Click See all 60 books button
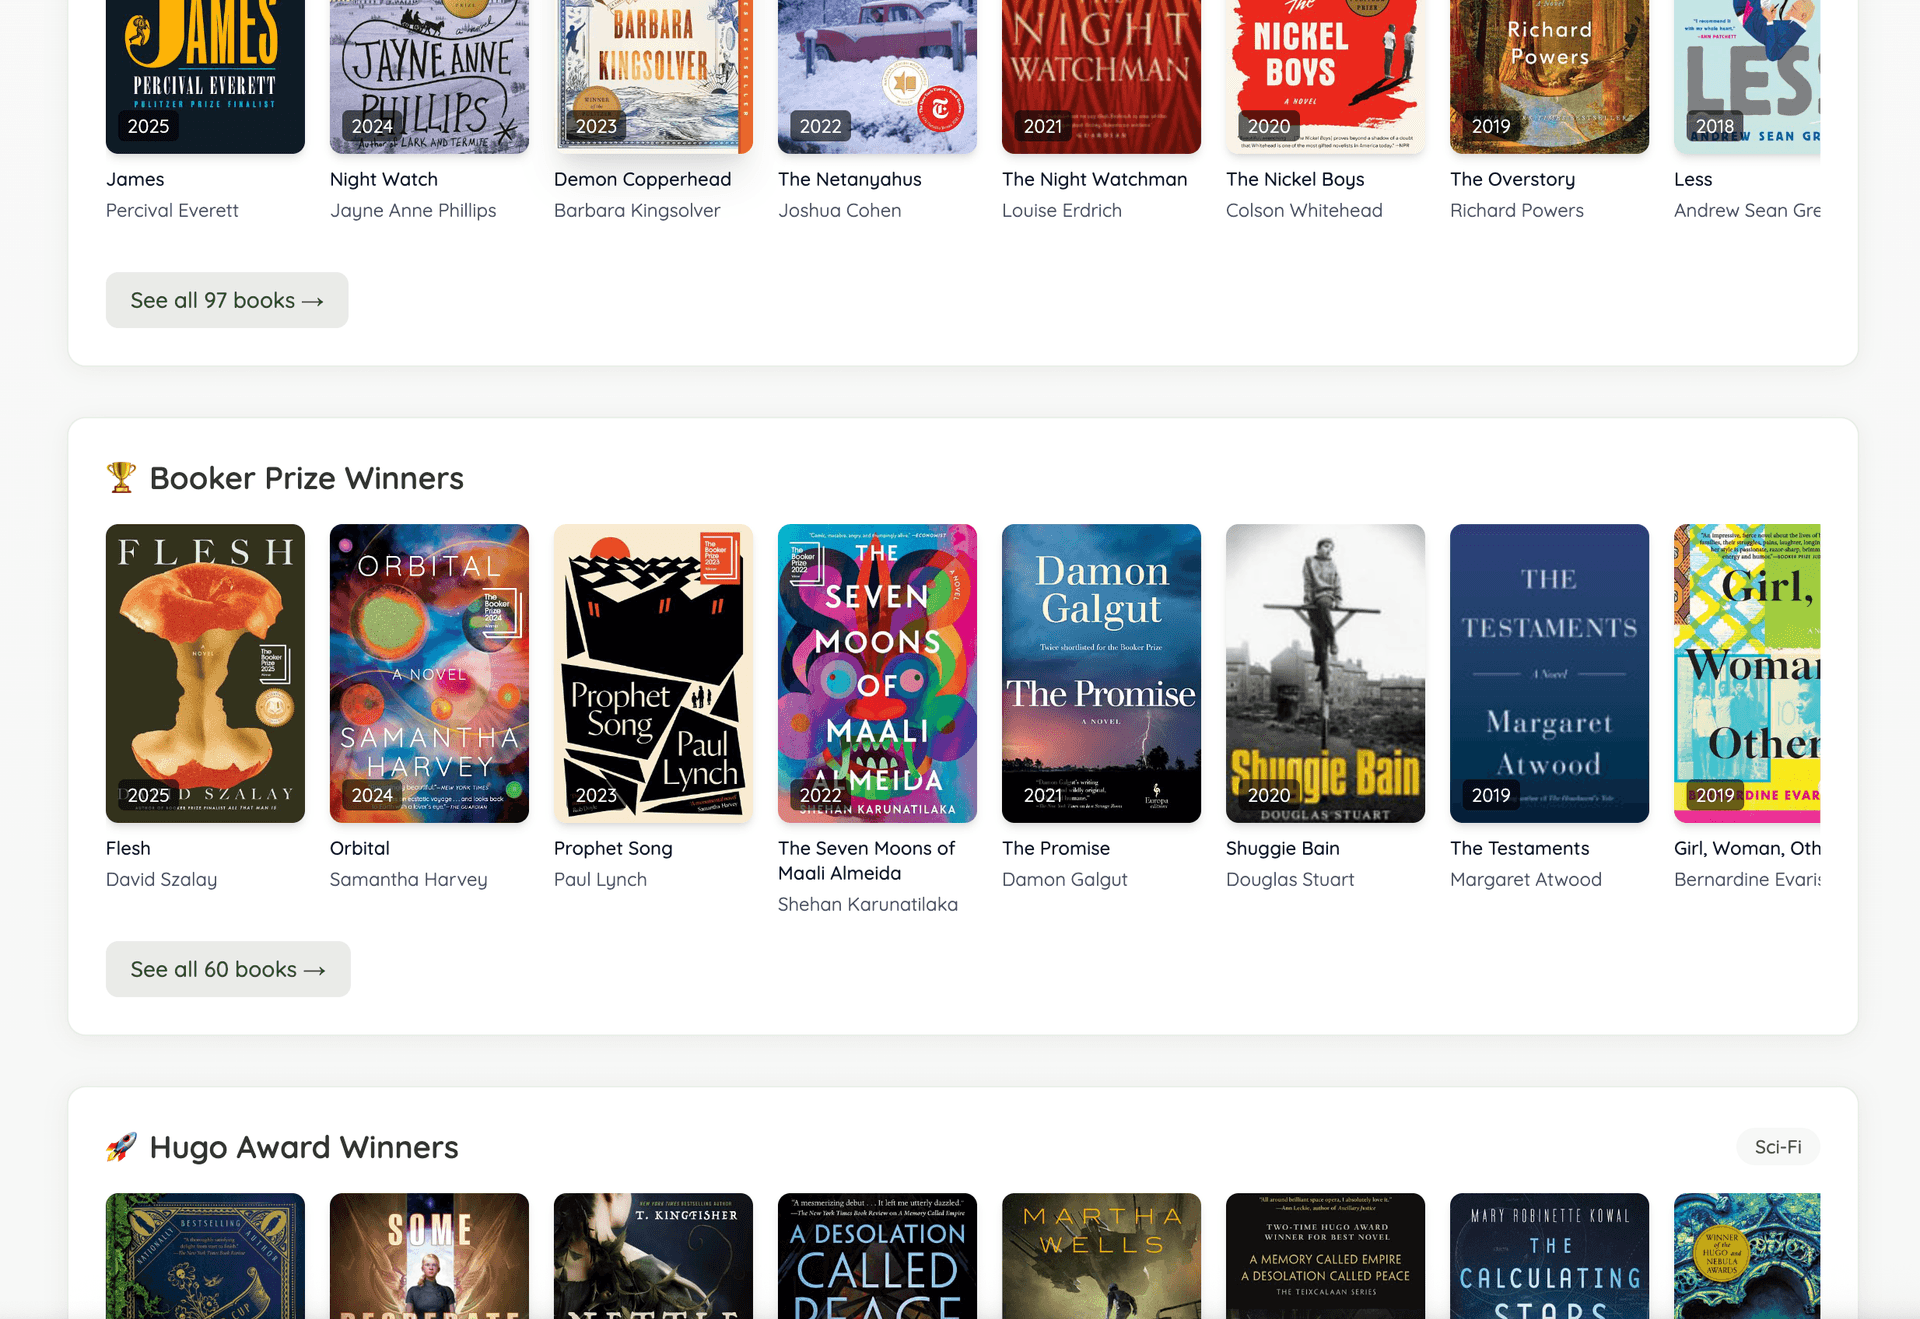The image size is (1920, 1319). click(228, 969)
